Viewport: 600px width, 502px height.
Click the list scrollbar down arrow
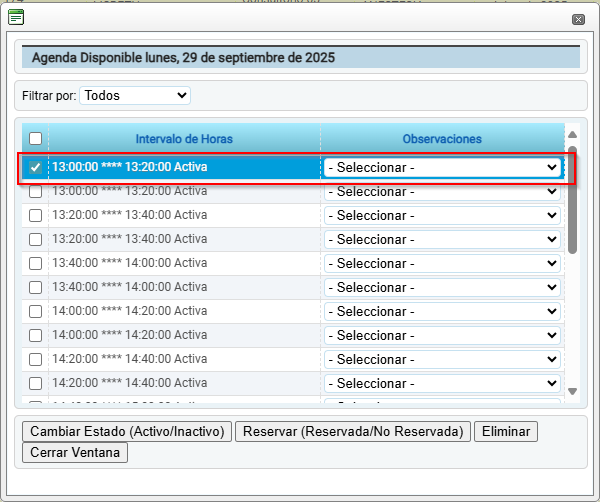[572, 391]
